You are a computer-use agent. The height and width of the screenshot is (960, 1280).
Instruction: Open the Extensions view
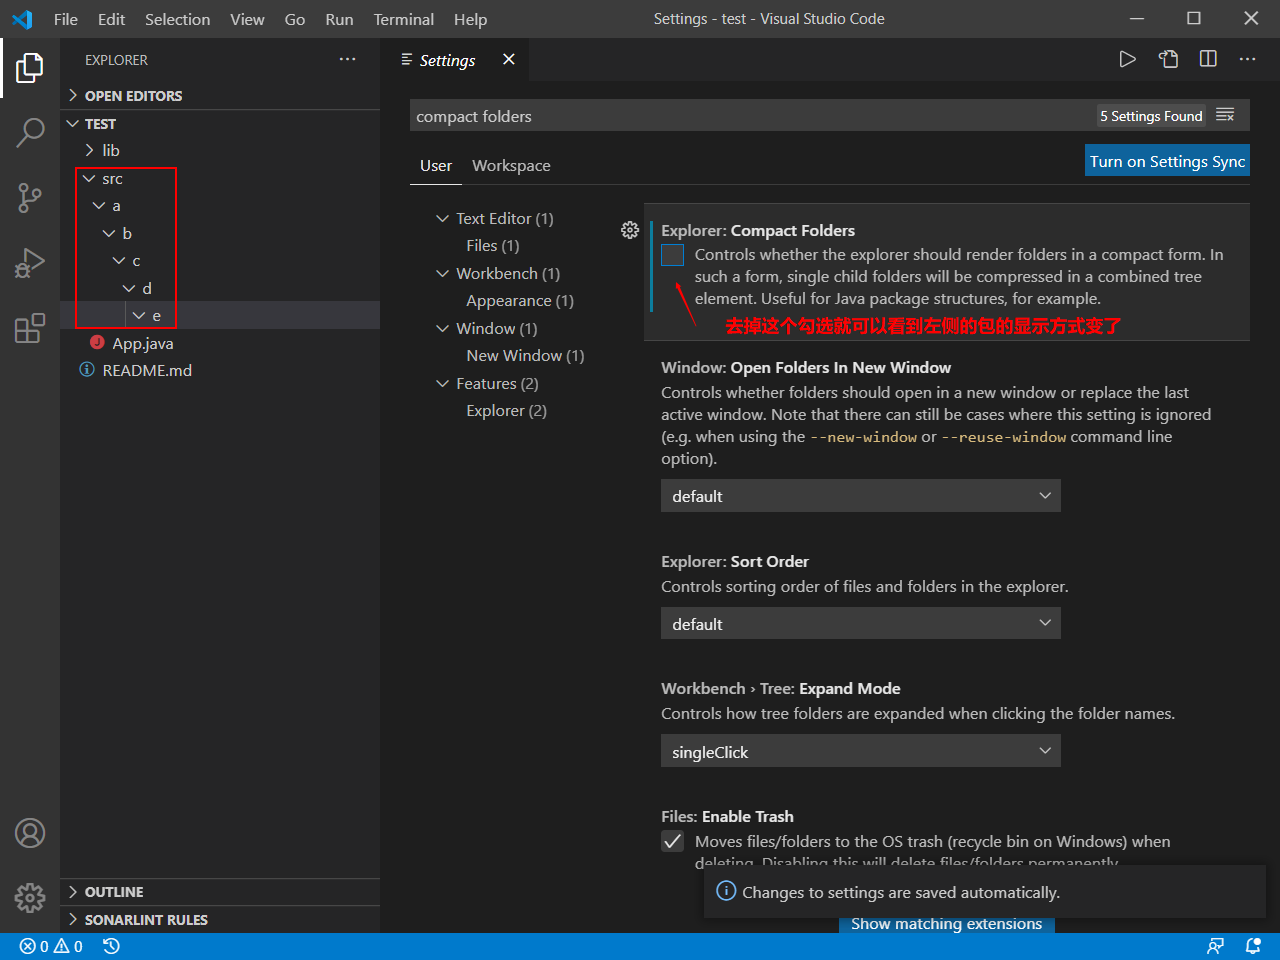pos(30,327)
